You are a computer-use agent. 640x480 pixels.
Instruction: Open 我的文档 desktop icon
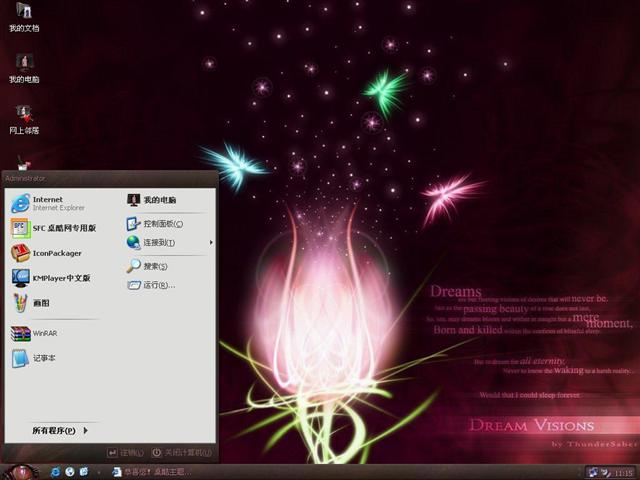[24, 17]
